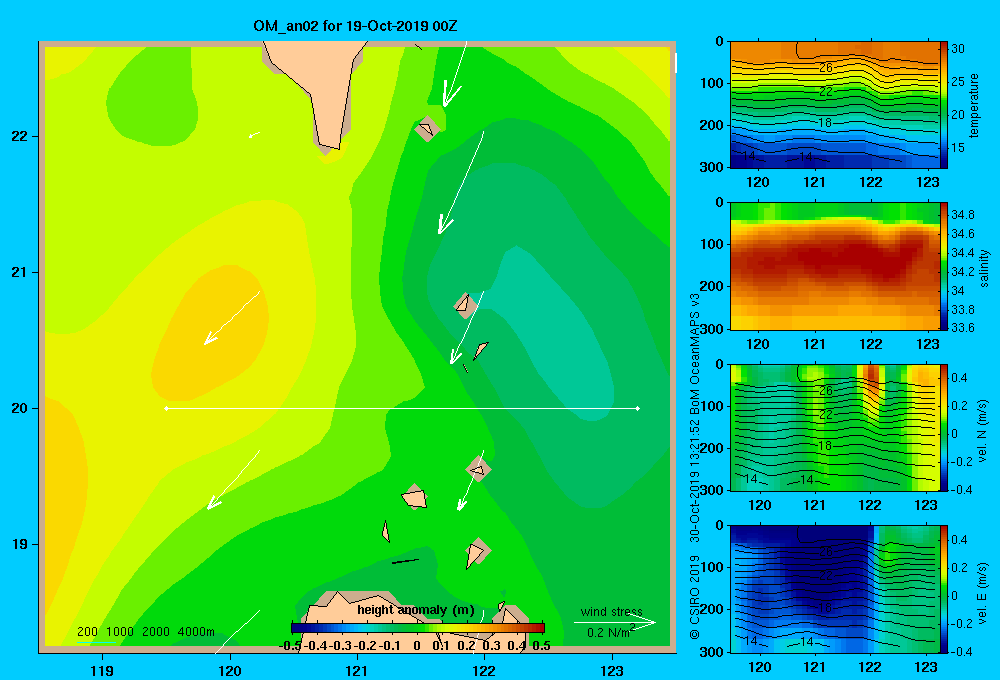Click the 'wind stress' legend label
Screen dimensions: 1000x680
[x=612, y=612]
